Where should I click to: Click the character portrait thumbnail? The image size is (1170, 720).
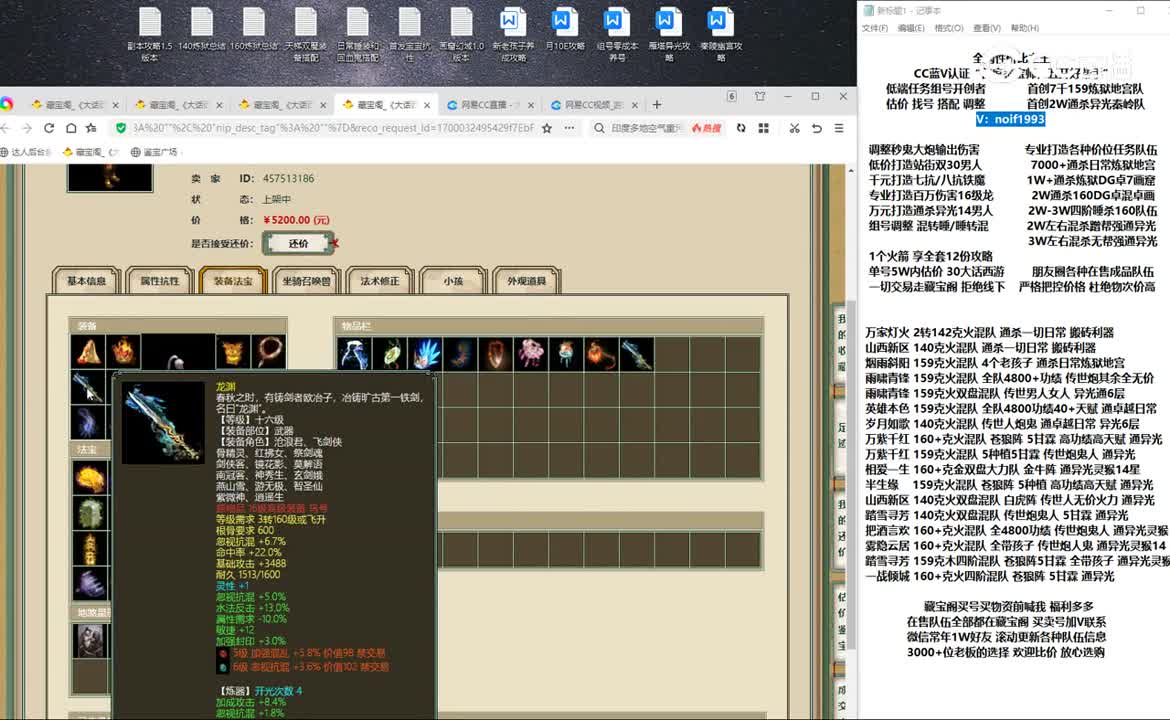(x=110, y=178)
